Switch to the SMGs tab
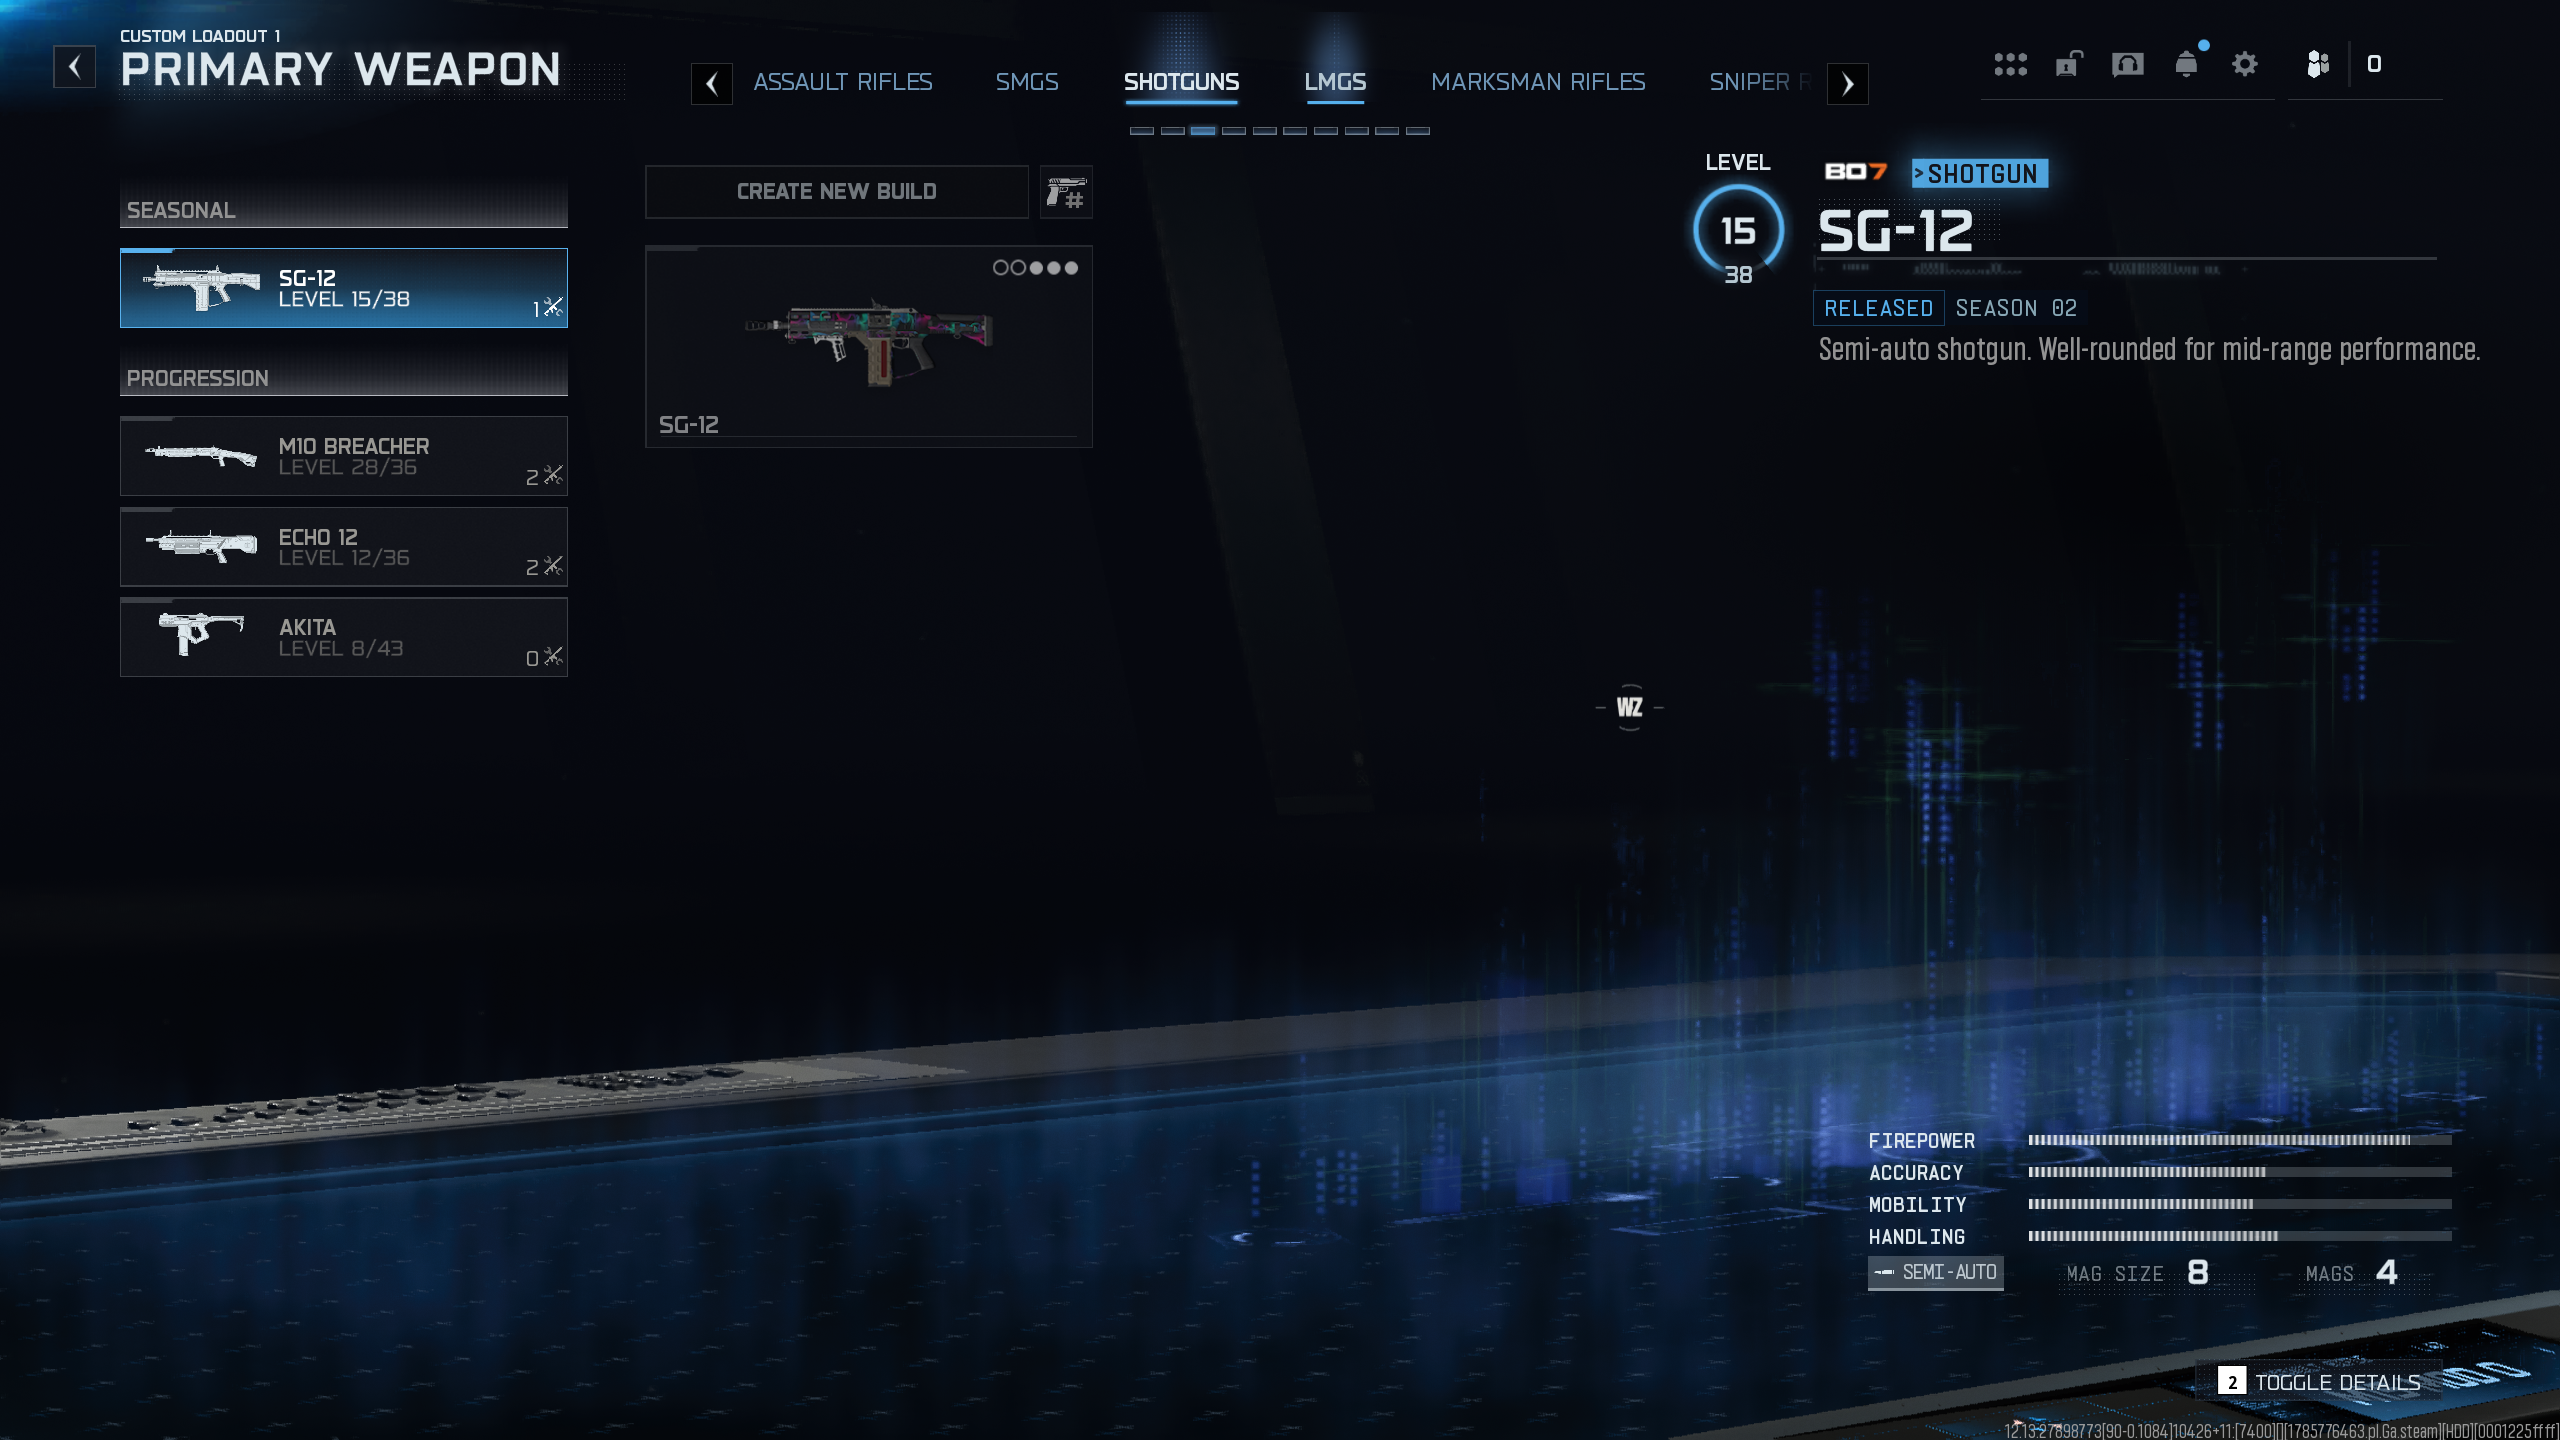This screenshot has height=1440, width=2560. pyautogui.click(x=1027, y=82)
